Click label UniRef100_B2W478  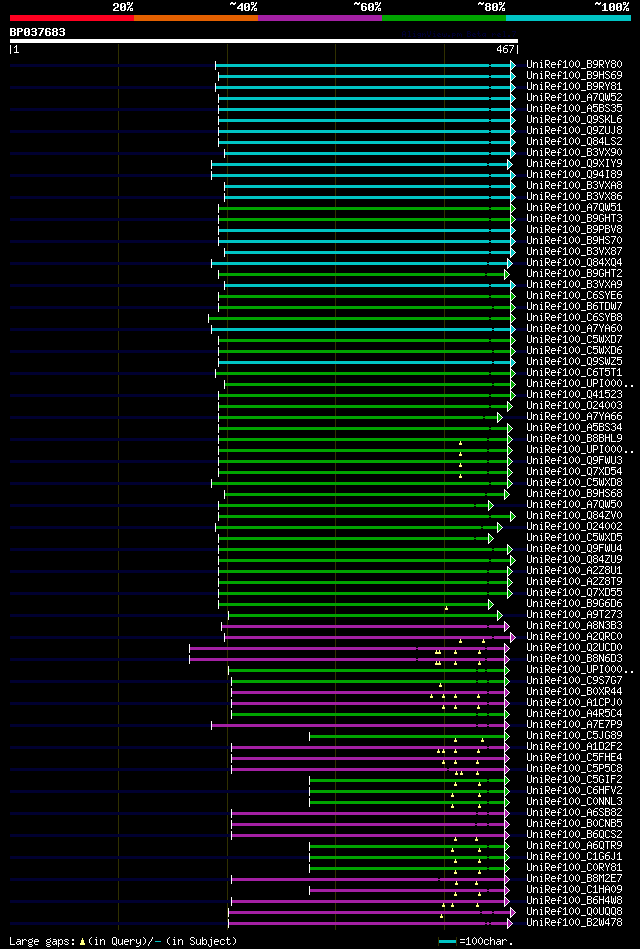click(574, 922)
